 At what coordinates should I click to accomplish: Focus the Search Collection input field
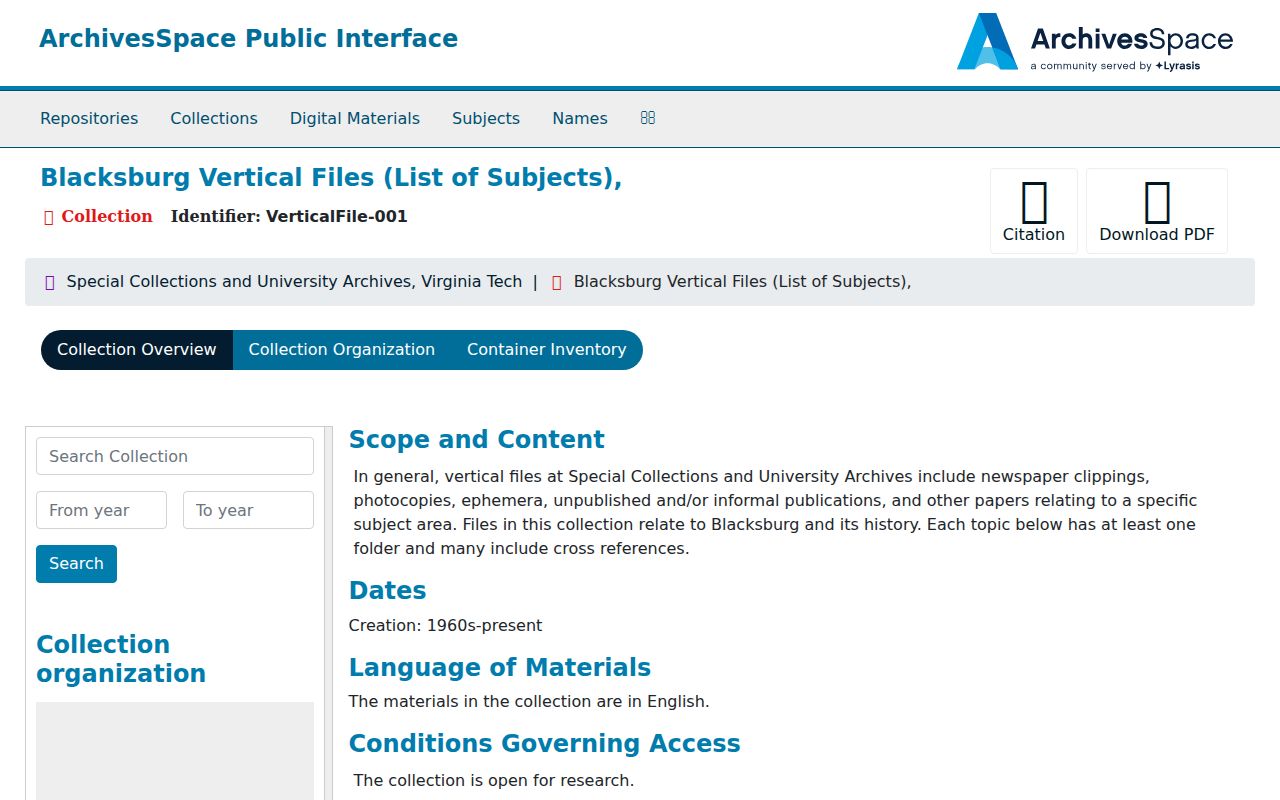point(175,456)
